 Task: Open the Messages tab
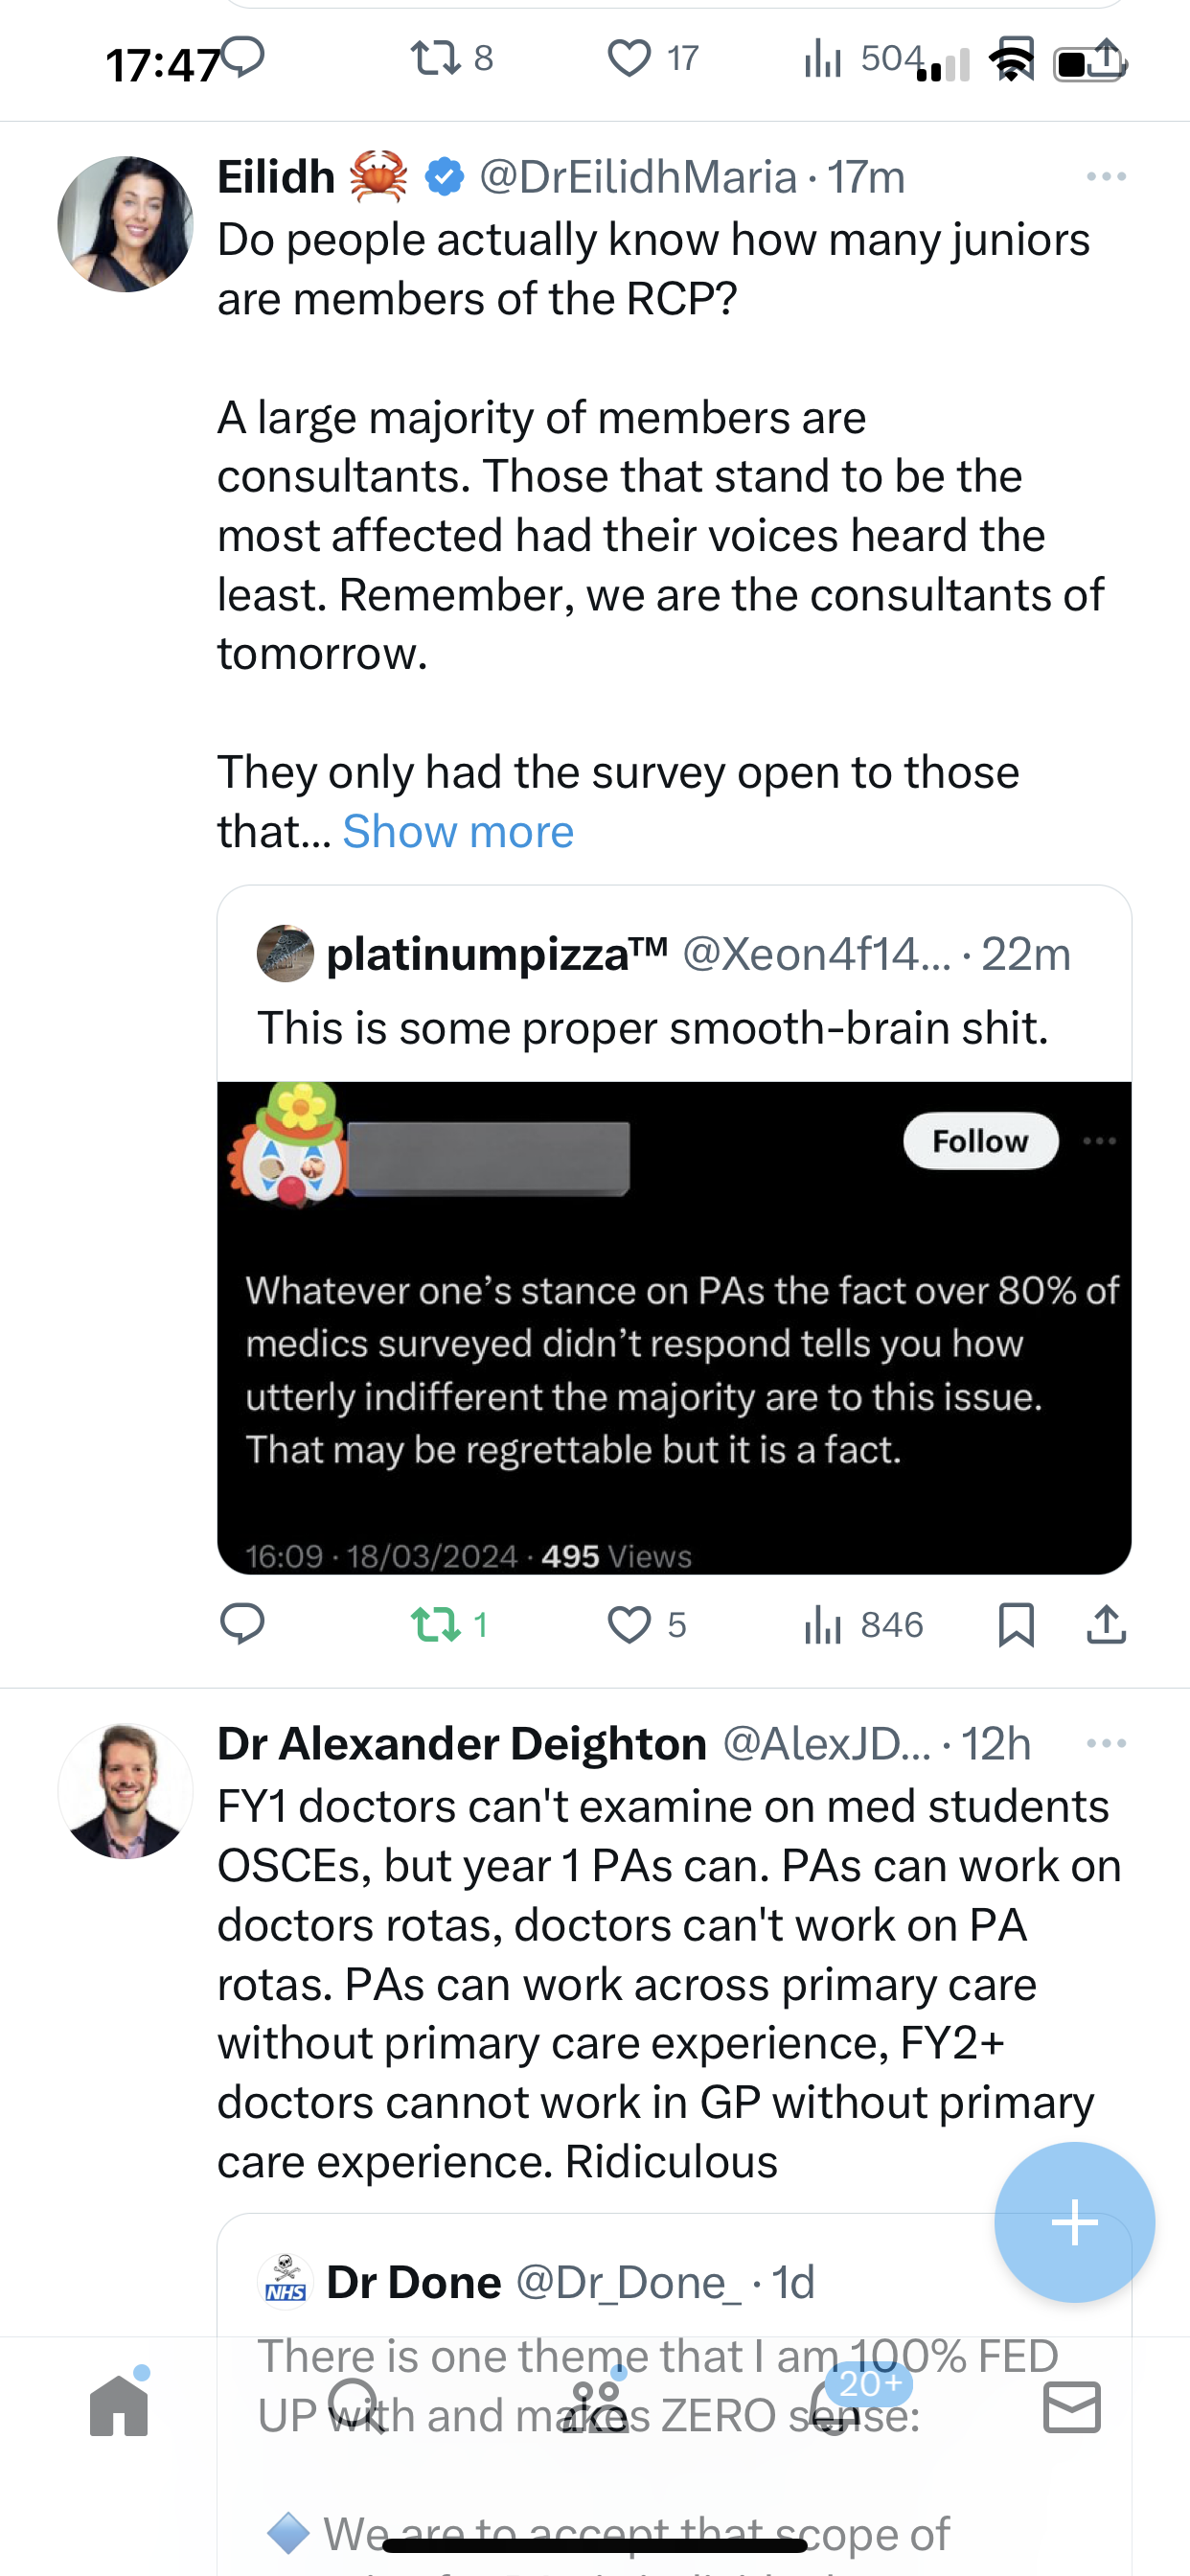1072,2406
